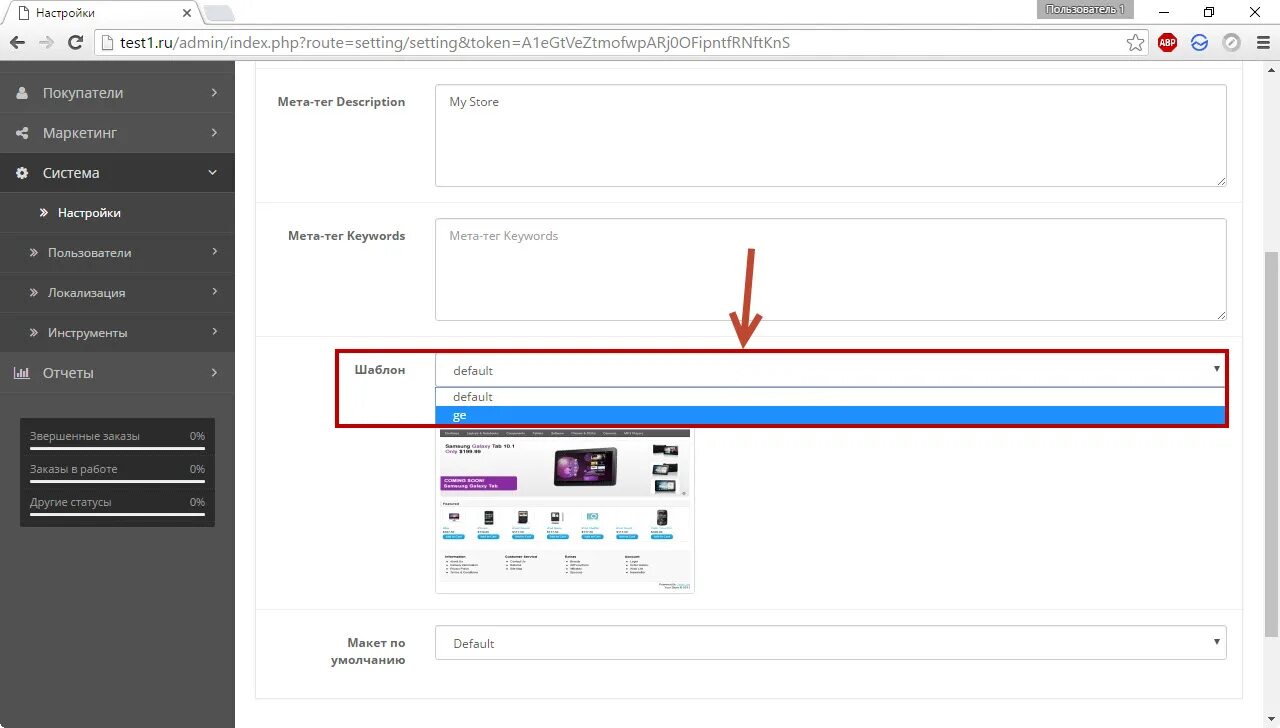The image size is (1280, 728).
Task: Open Локализация menu item
Action: pyautogui.click(x=117, y=293)
